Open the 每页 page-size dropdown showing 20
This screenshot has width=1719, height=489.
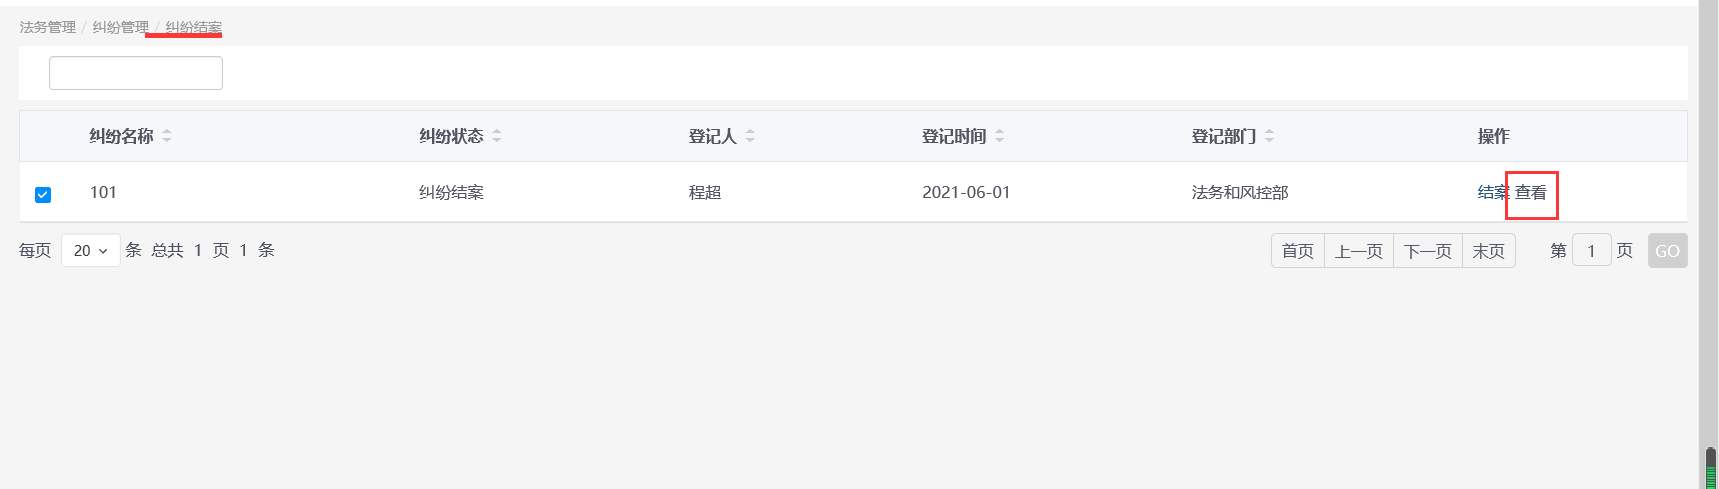(90, 251)
